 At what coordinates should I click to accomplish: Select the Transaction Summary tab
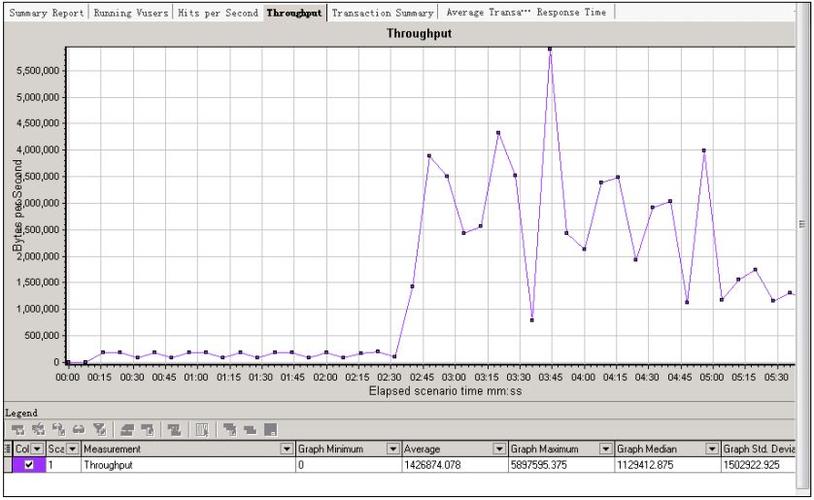(x=382, y=13)
